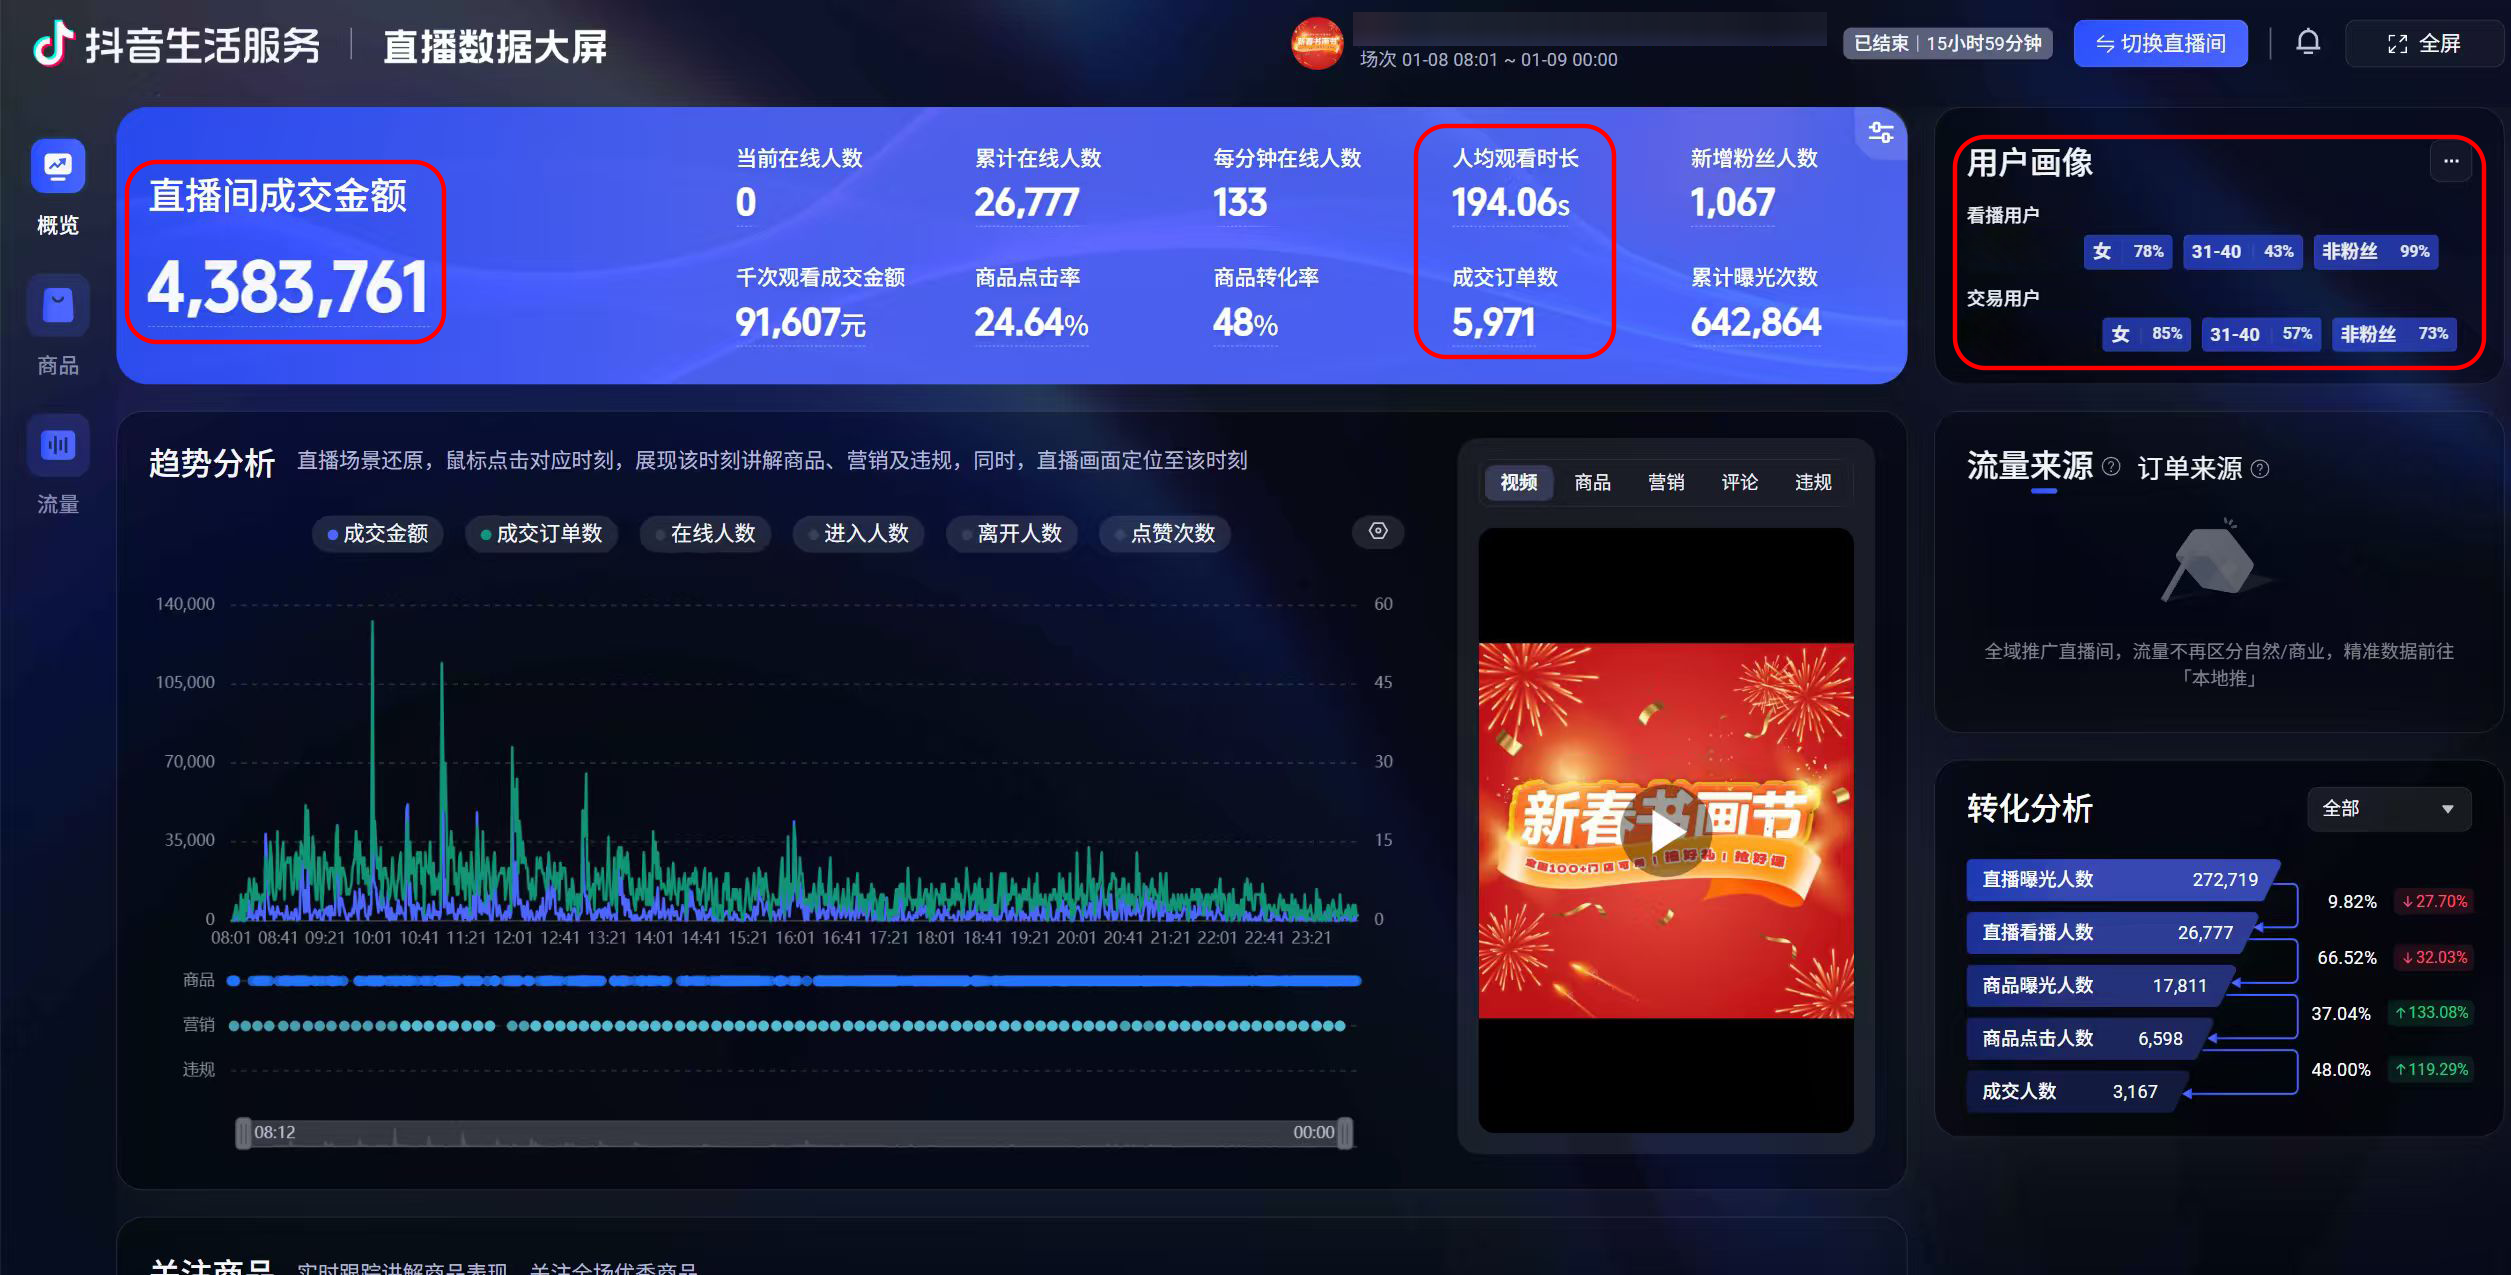Click the 看播用户 非粉丝 99% tag
The width and height of the screenshot is (2511, 1275).
pyautogui.click(x=2375, y=252)
